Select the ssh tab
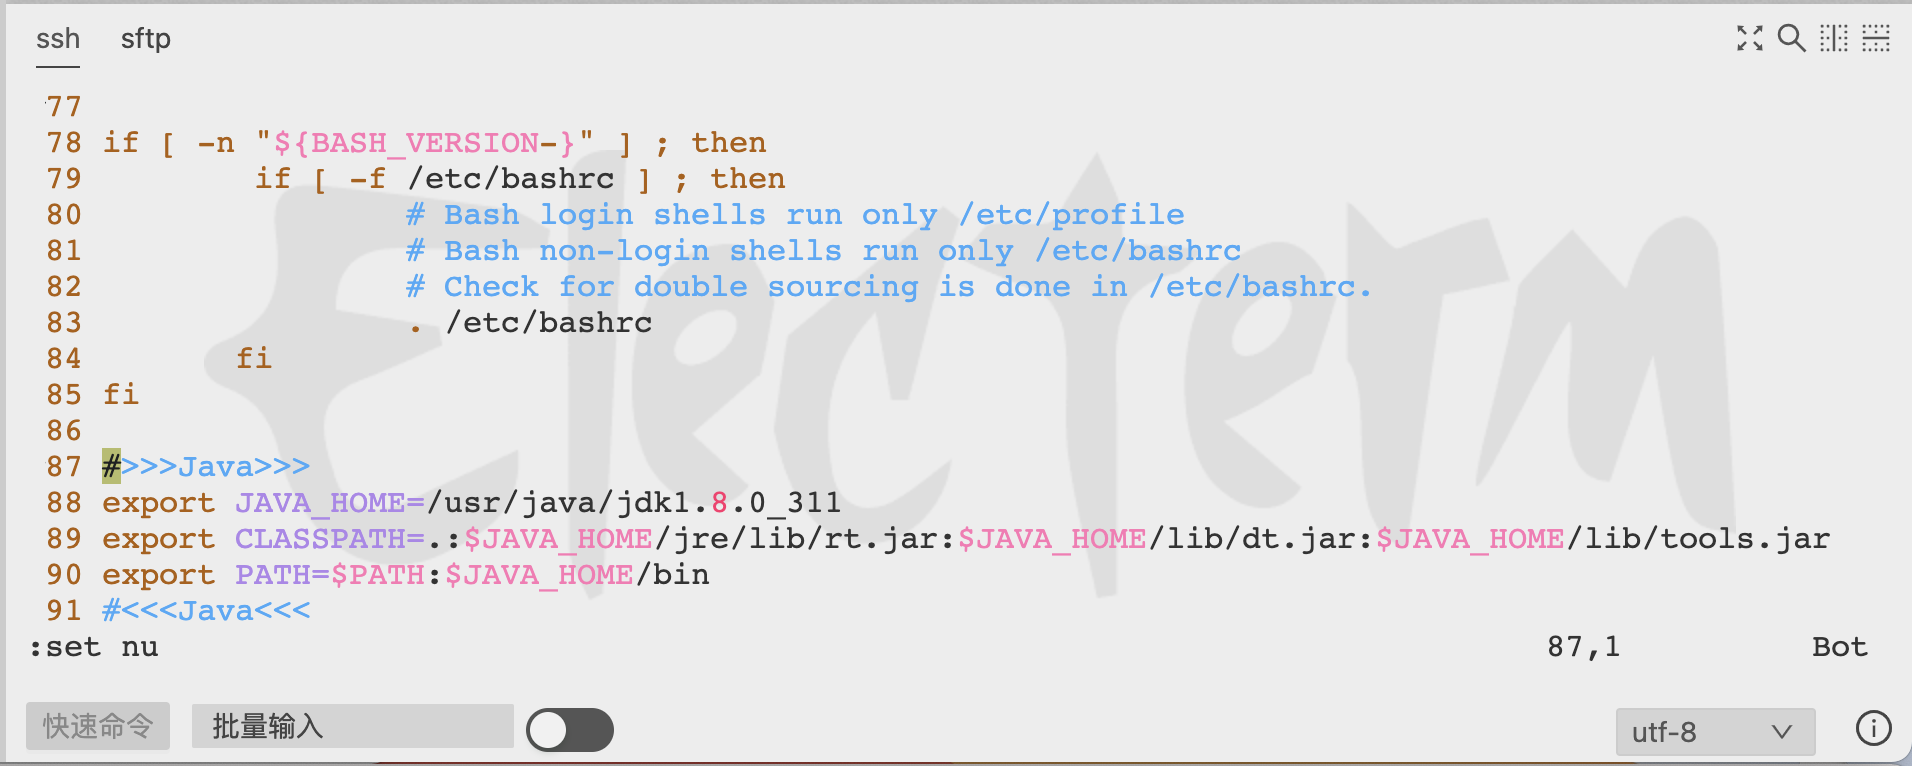Screen dimensions: 1912x766 coord(58,39)
